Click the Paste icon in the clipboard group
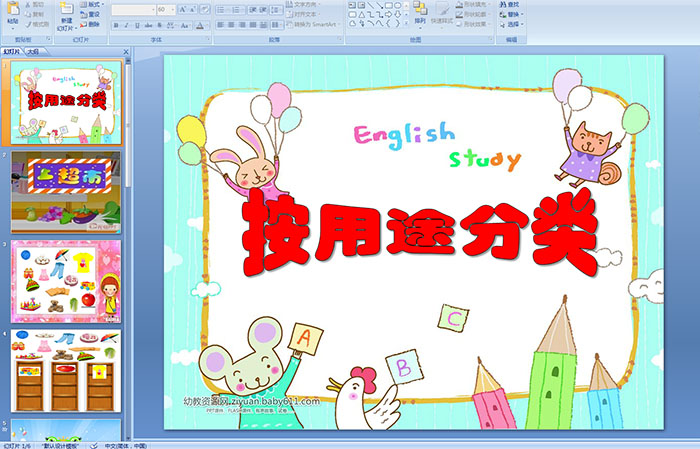 [13, 8]
